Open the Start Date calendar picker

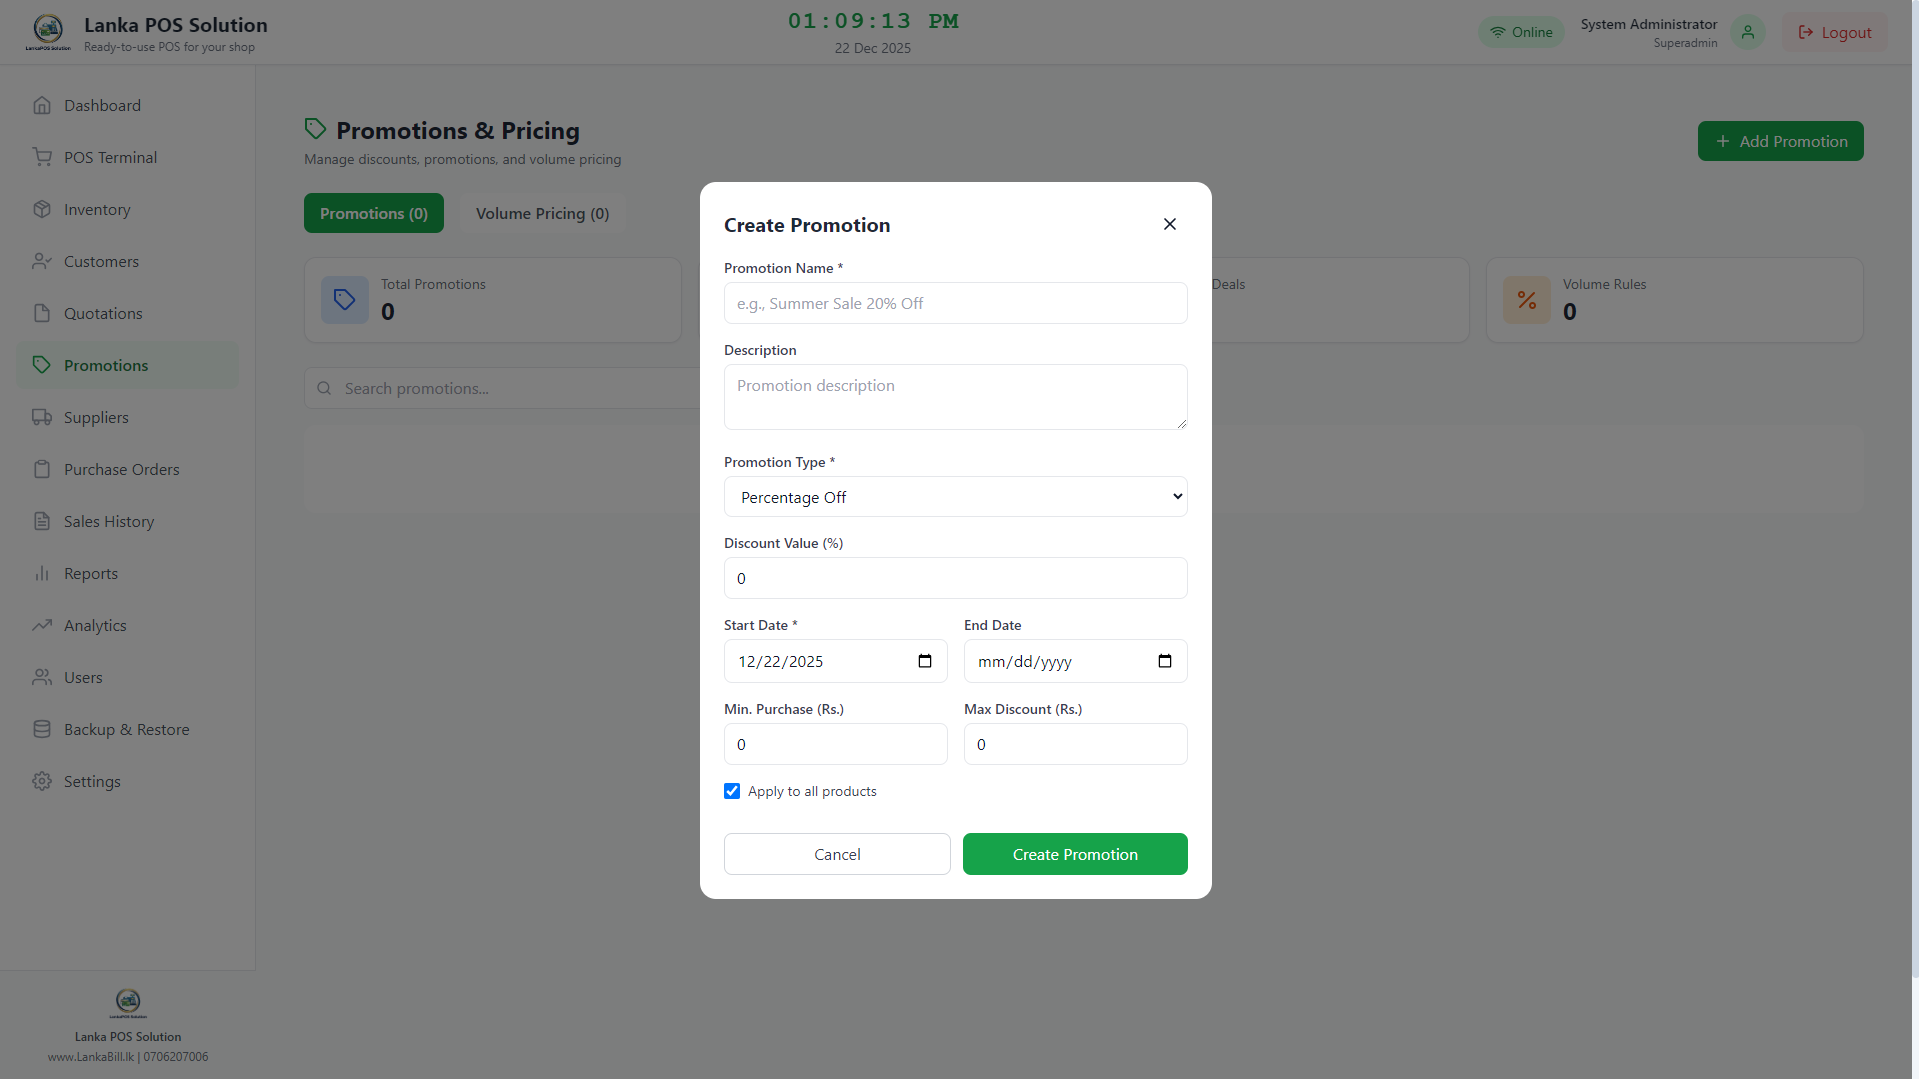coord(925,661)
